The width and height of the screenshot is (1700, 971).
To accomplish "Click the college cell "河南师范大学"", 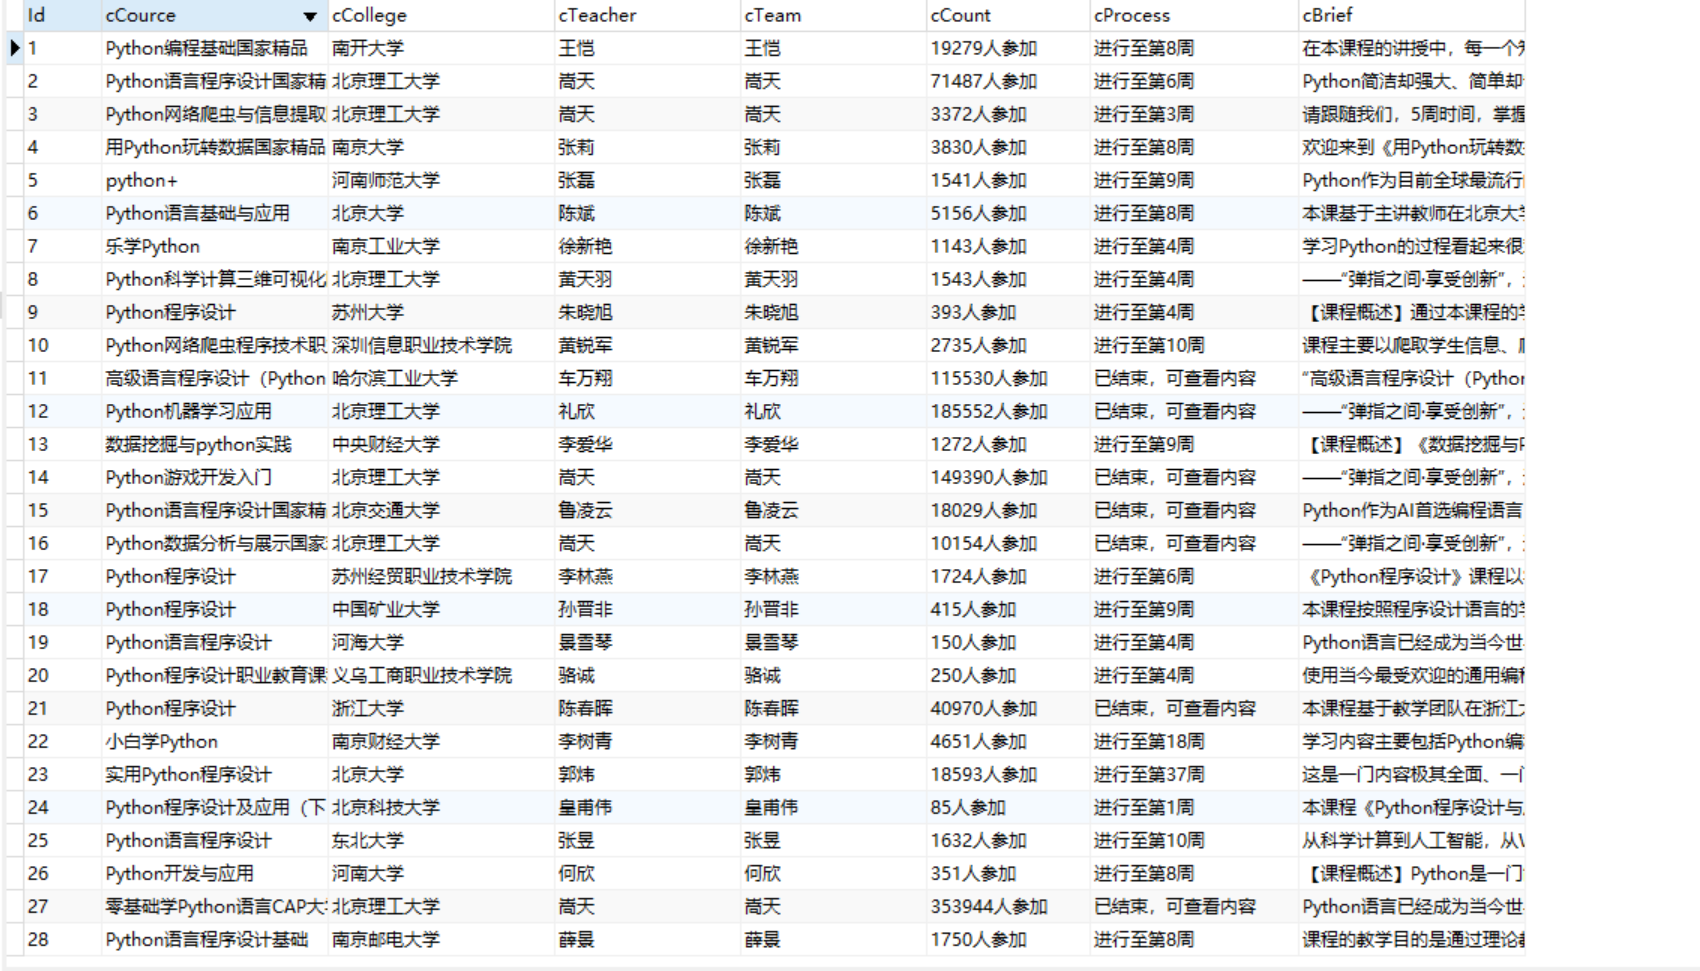I will coord(441,180).
